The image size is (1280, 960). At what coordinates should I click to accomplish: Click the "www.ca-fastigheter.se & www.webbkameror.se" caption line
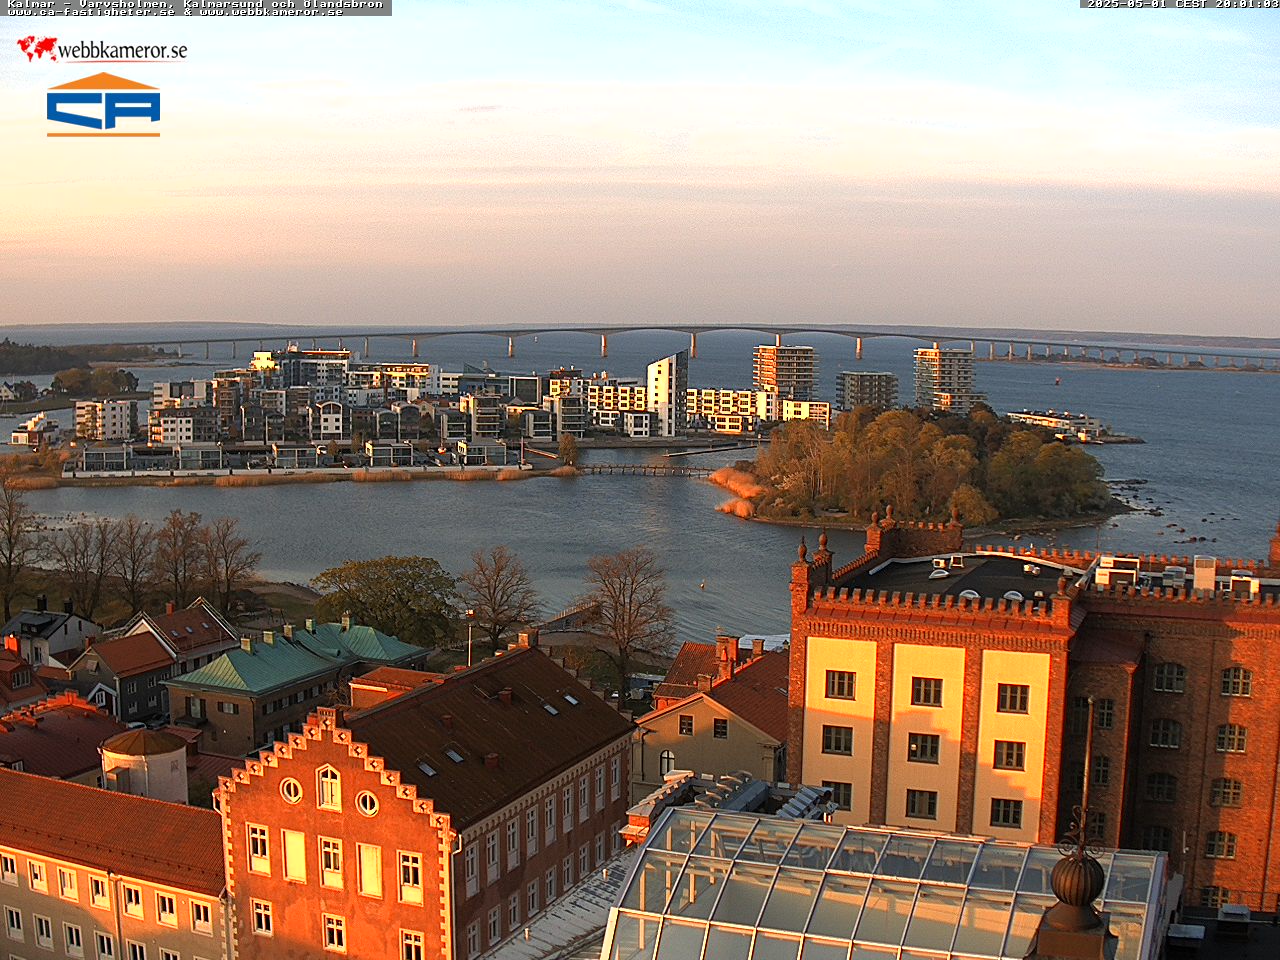(175, 12)
